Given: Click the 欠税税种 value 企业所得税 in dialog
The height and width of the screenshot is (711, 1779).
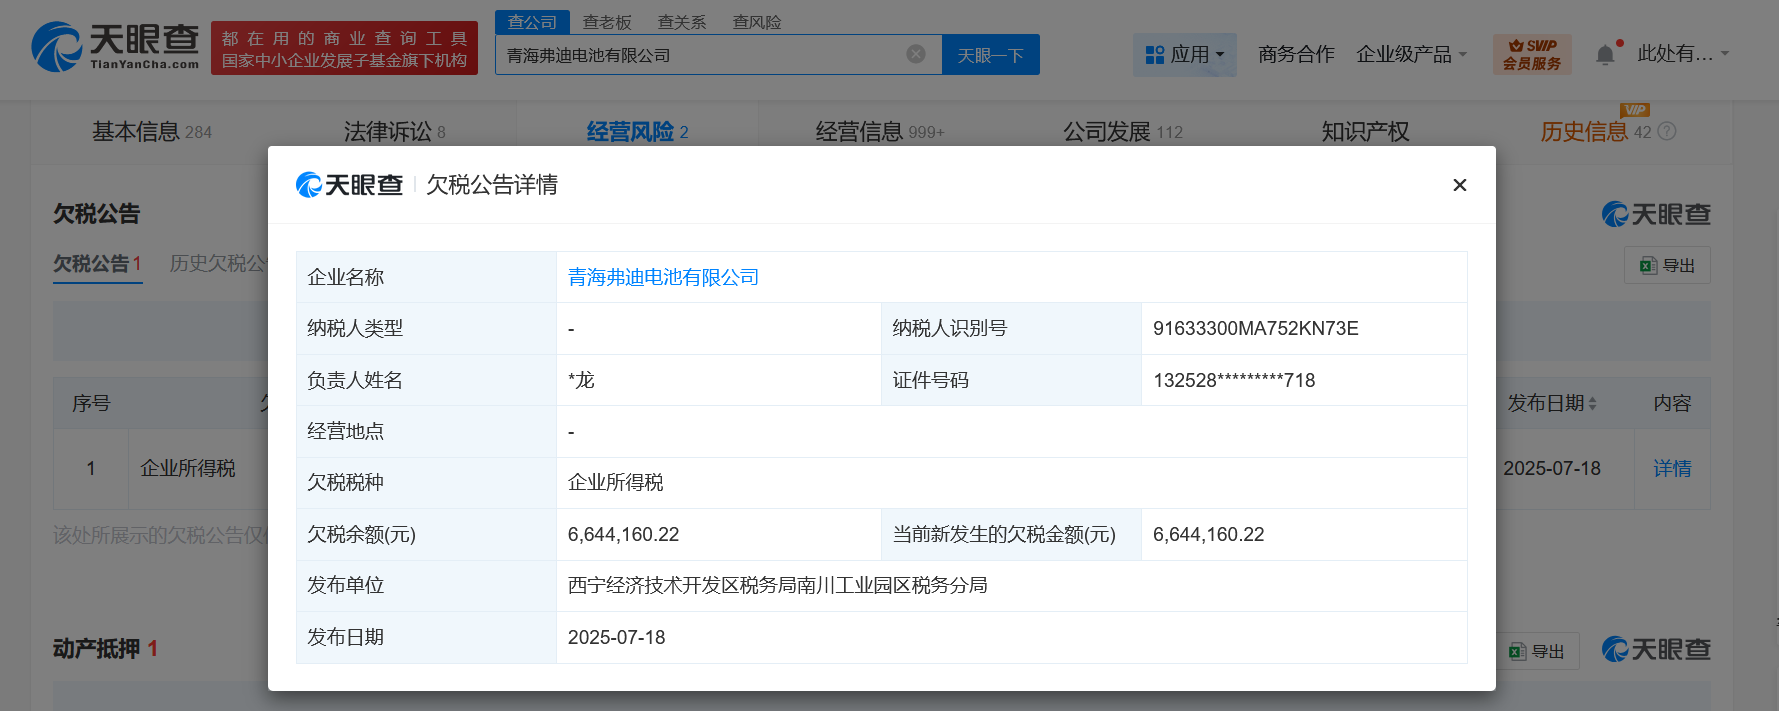Looking at the screenshot, I should [x=615, y=482].
